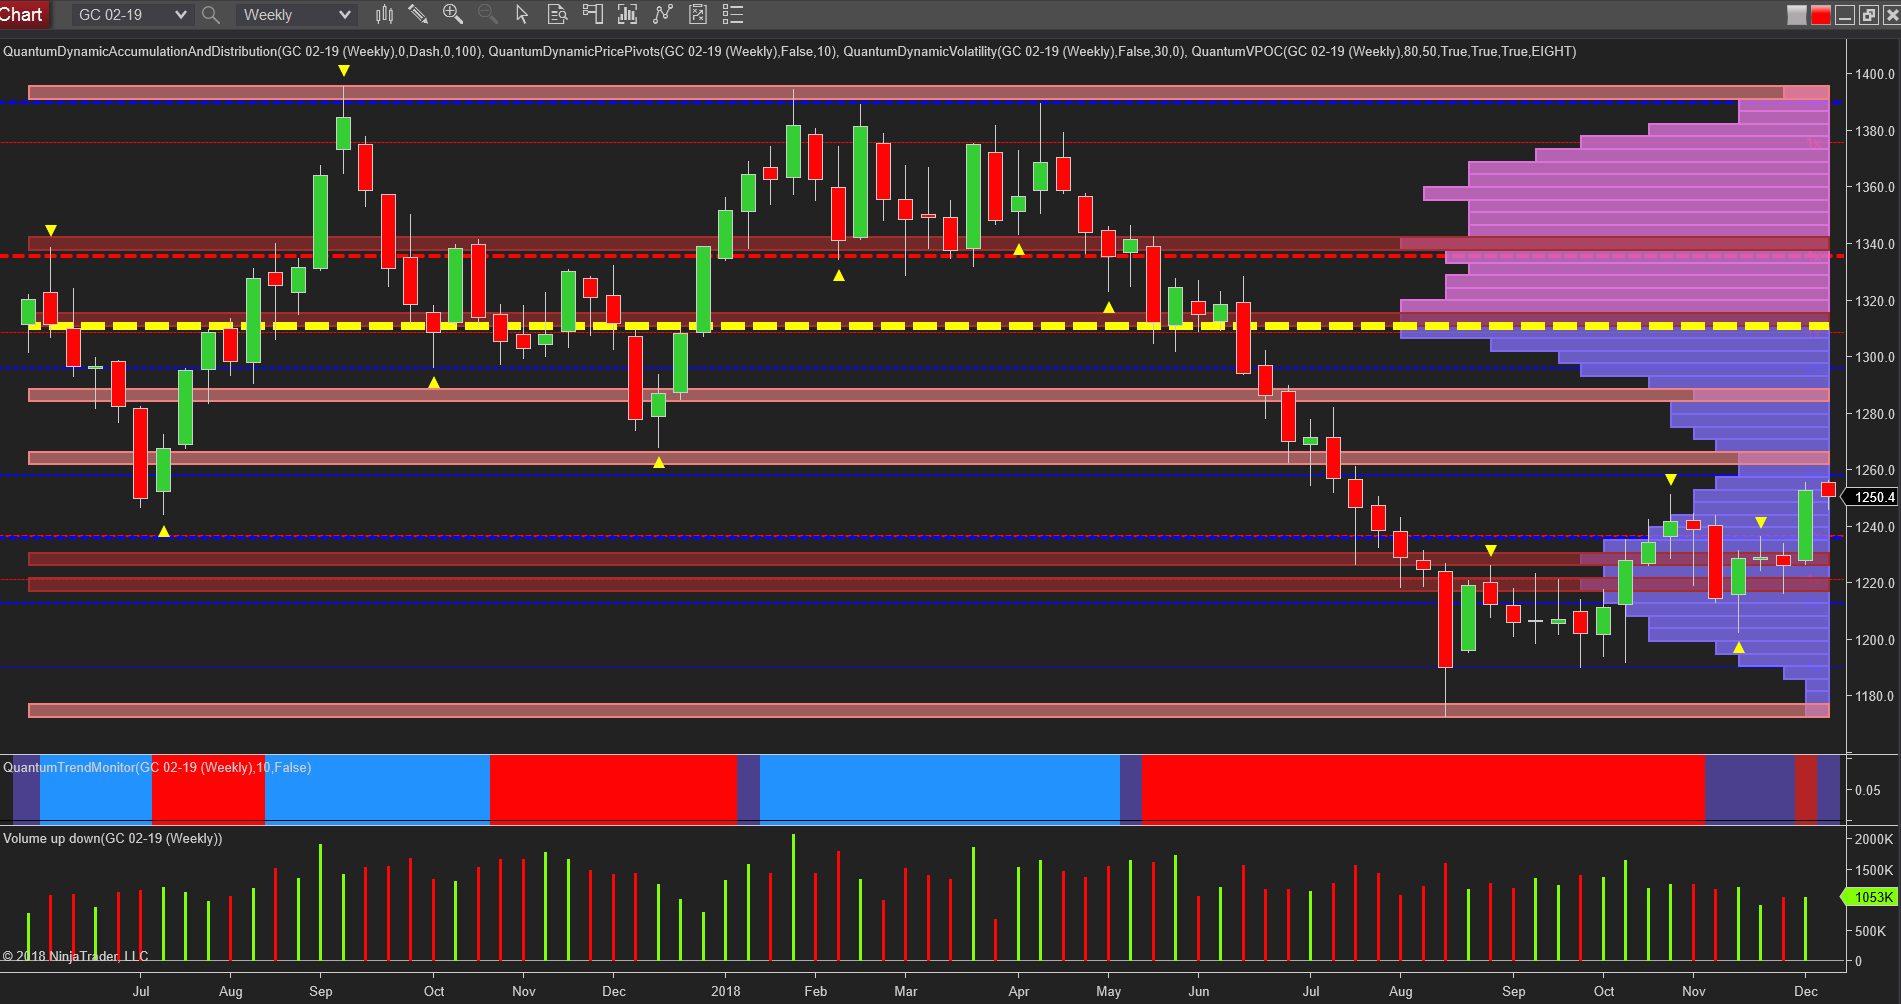Select the cursor pointer tool

[522, 14]
